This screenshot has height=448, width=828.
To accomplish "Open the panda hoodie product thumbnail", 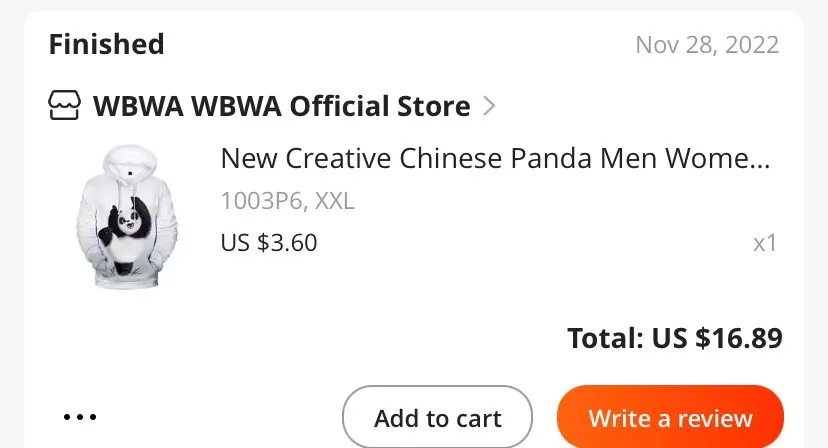I will point(127,217).
